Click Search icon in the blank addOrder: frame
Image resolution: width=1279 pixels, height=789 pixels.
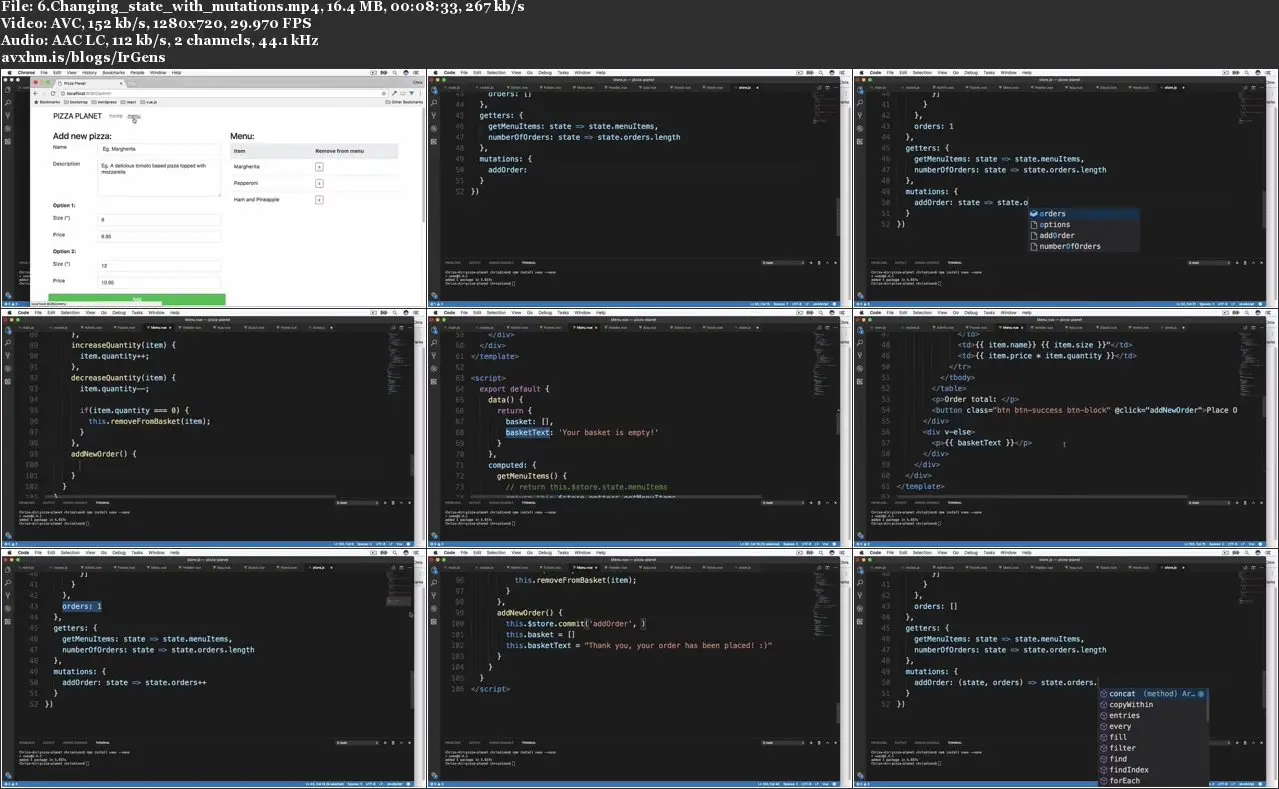pos(434,103)
